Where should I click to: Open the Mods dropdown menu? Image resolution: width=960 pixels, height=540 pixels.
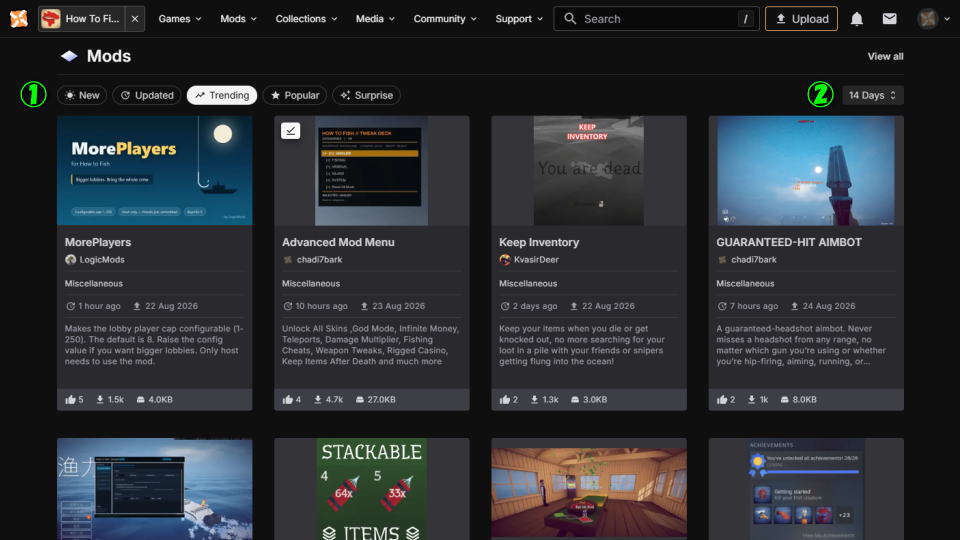[x=238, y=18]
